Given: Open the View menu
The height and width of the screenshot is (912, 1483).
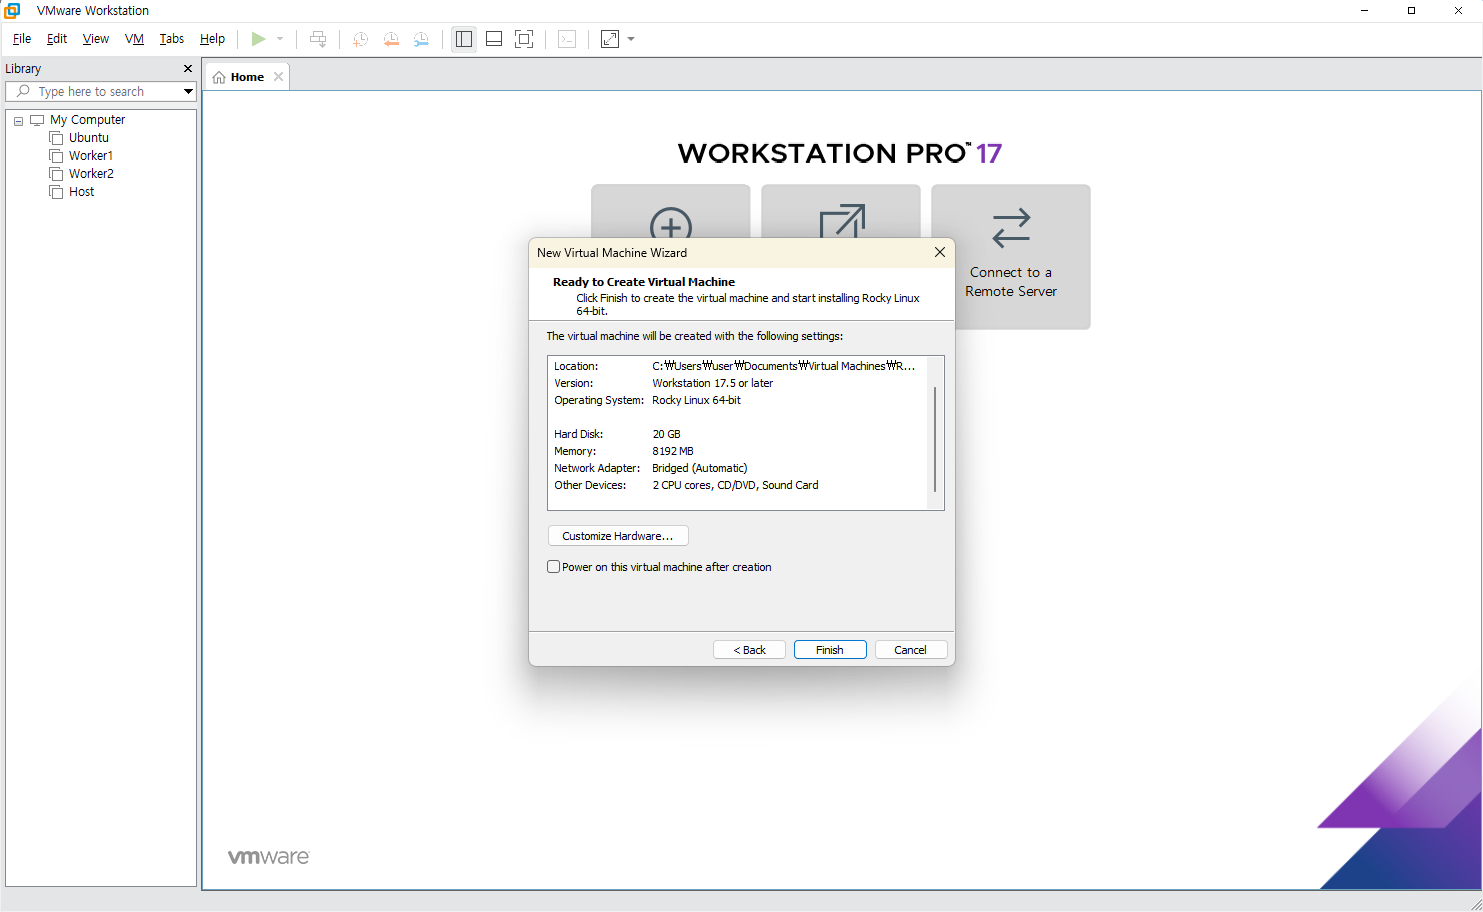Looking at the screenshot, I should pos(96,39).
